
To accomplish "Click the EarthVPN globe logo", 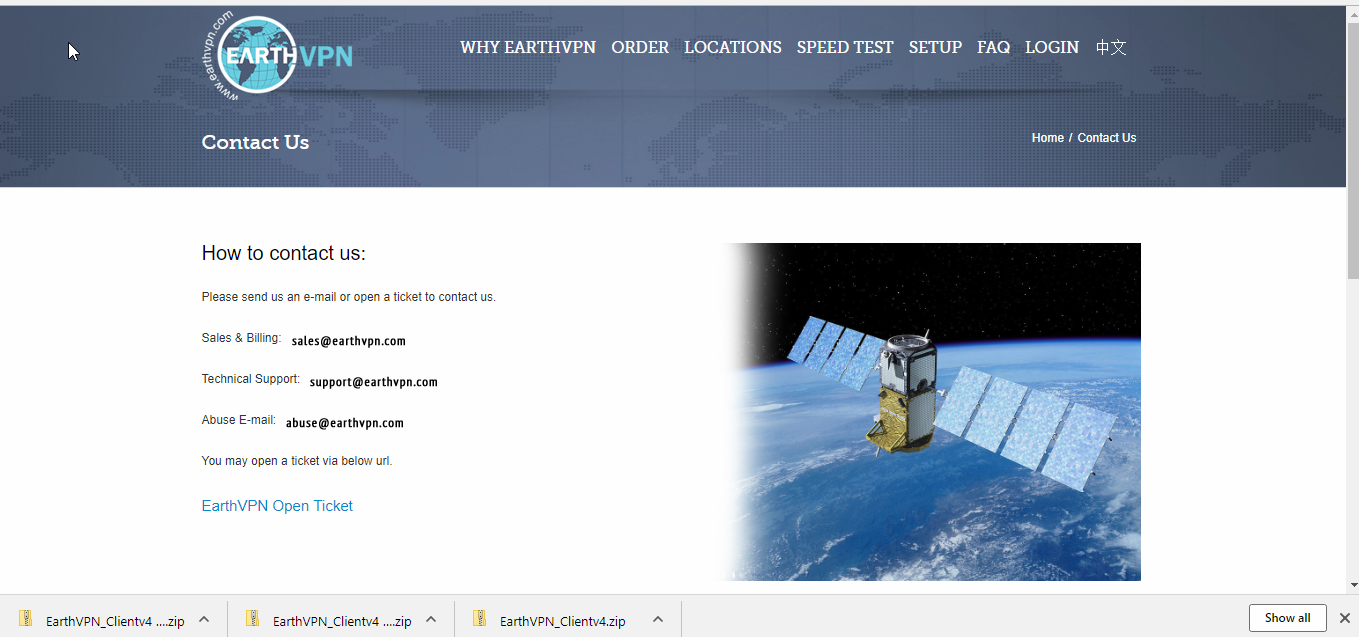I will [x=277, y=56].
